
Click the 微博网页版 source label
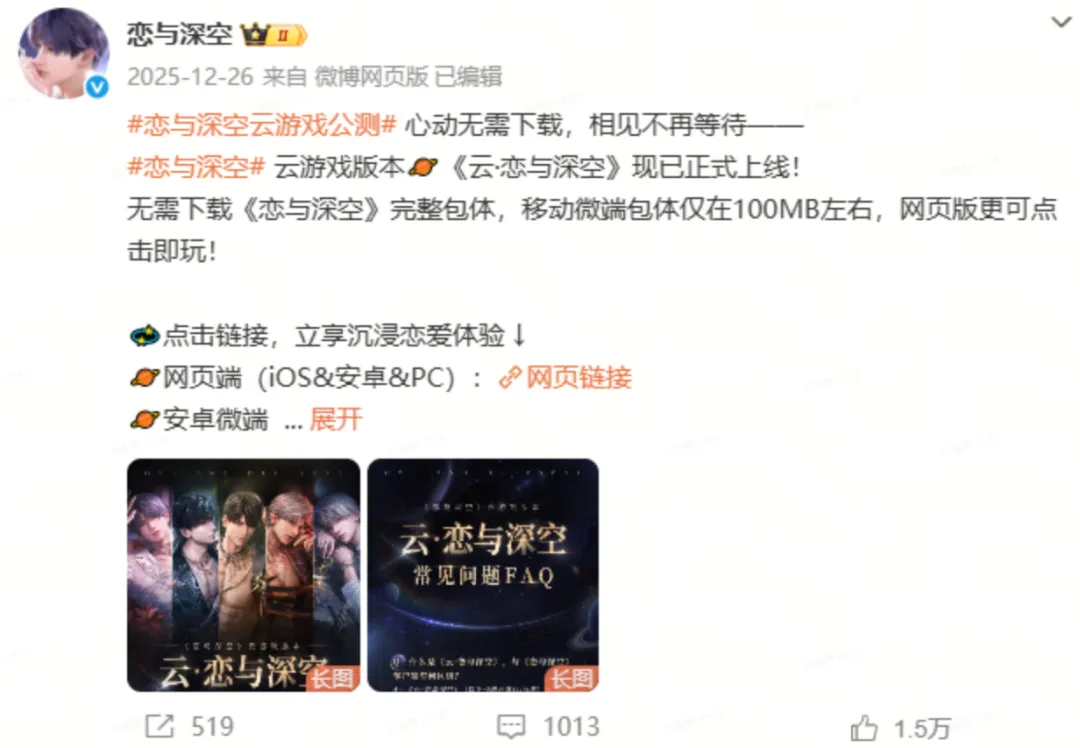click(372, 76)
